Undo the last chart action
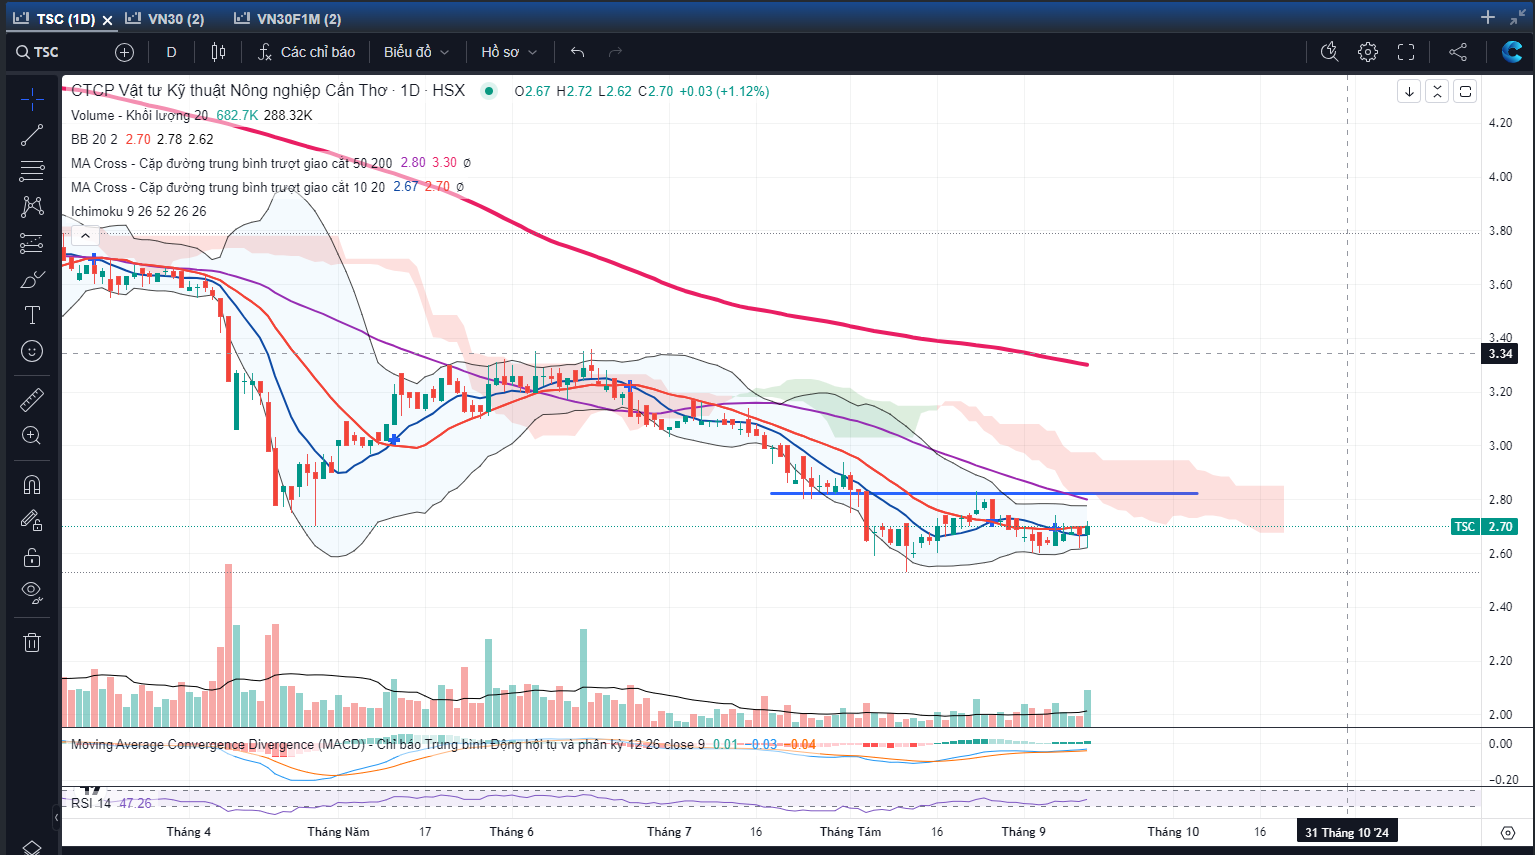This screenshot has width=1535, height=855. coord(577,52)
